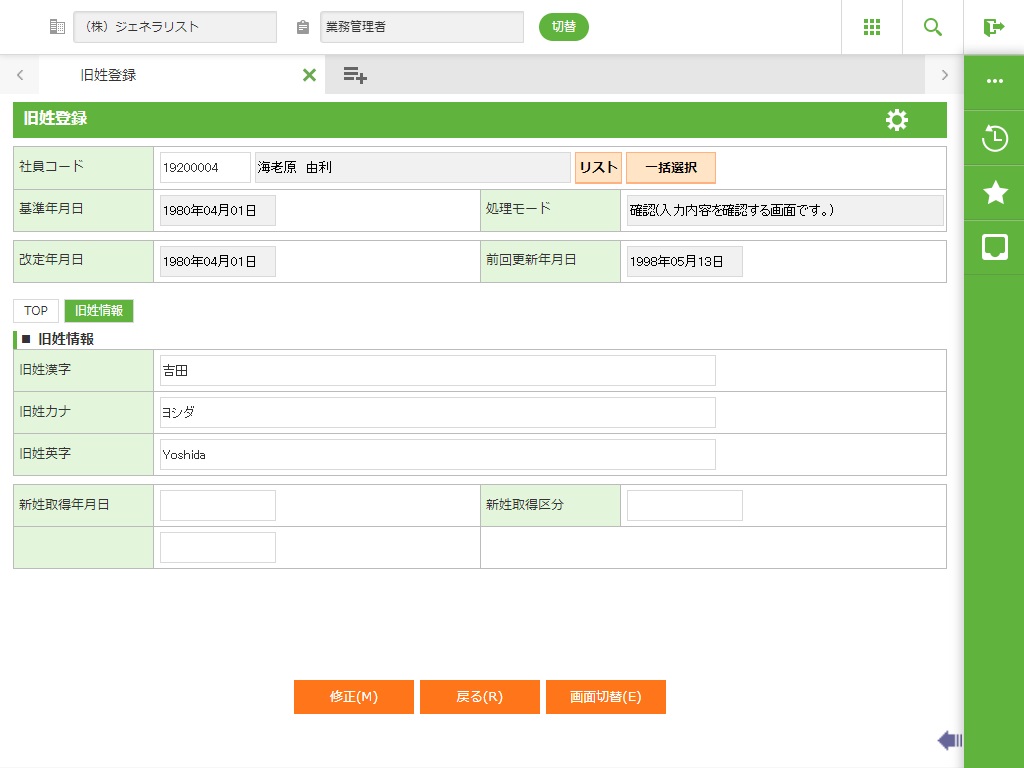Click the リスト button
This screenshot has width=1024, height=768.
(x=598, y=168)
